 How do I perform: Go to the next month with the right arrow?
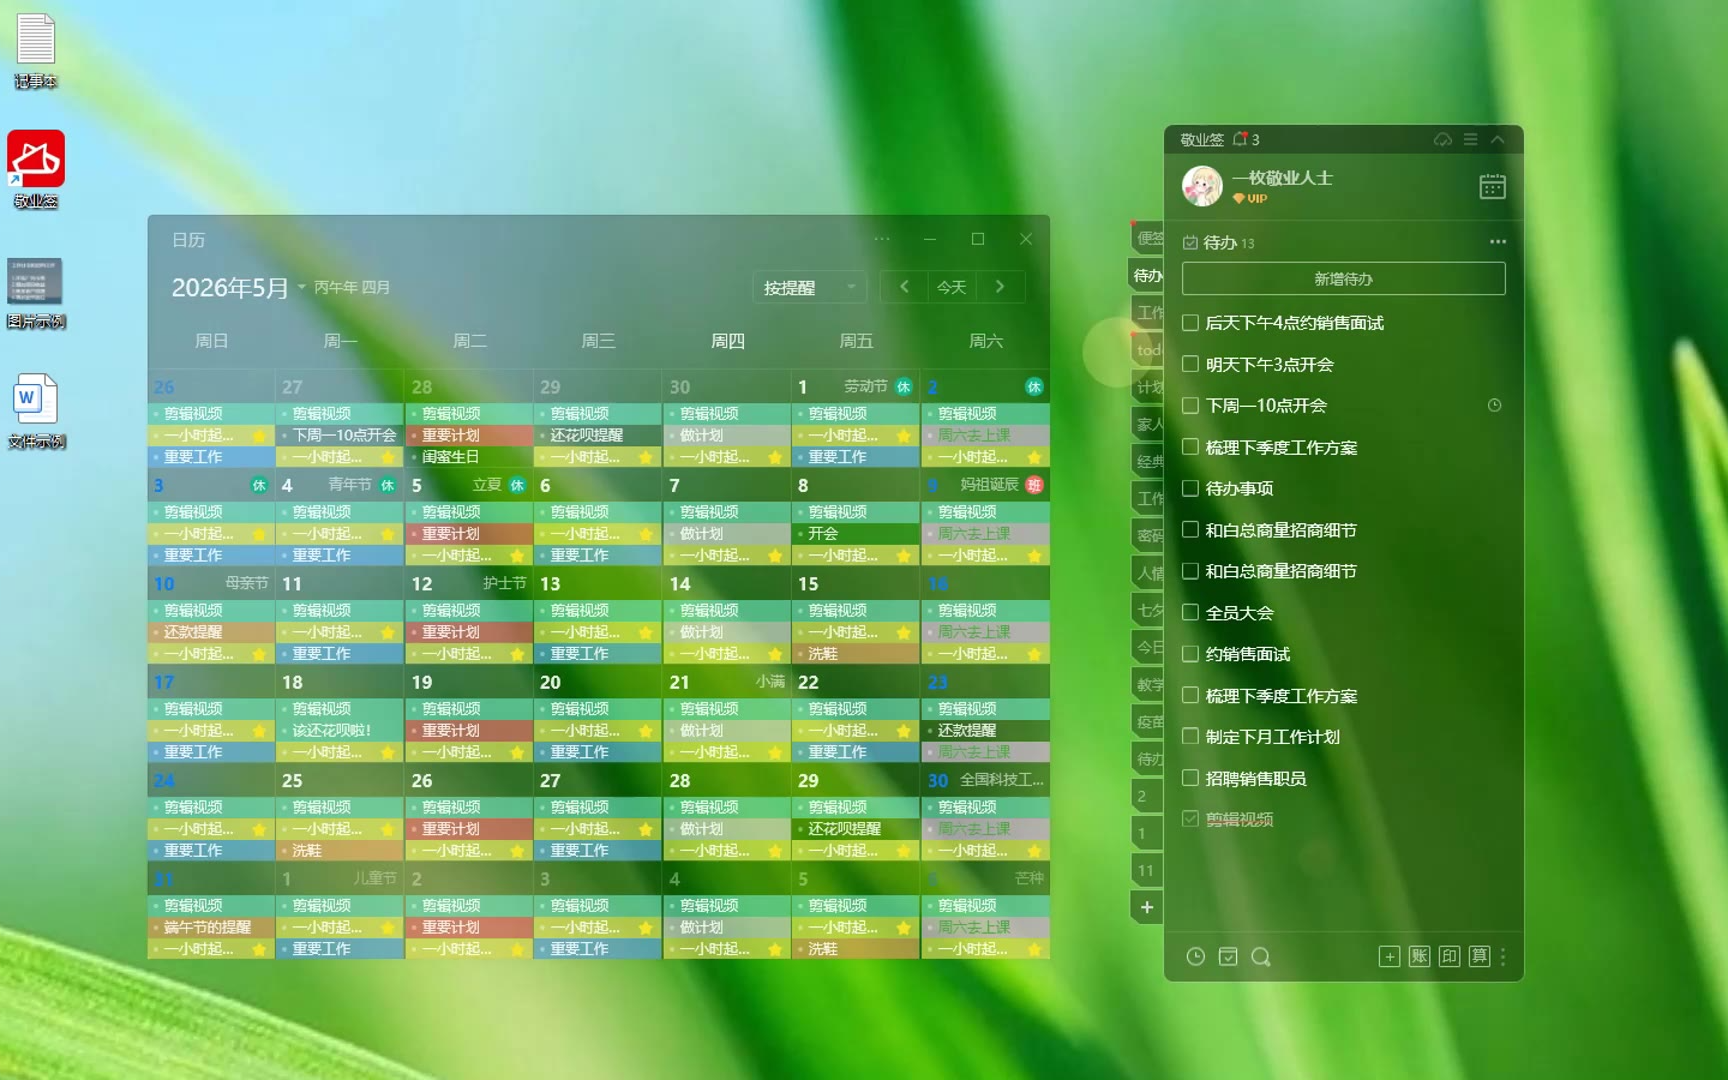point(999,287)
